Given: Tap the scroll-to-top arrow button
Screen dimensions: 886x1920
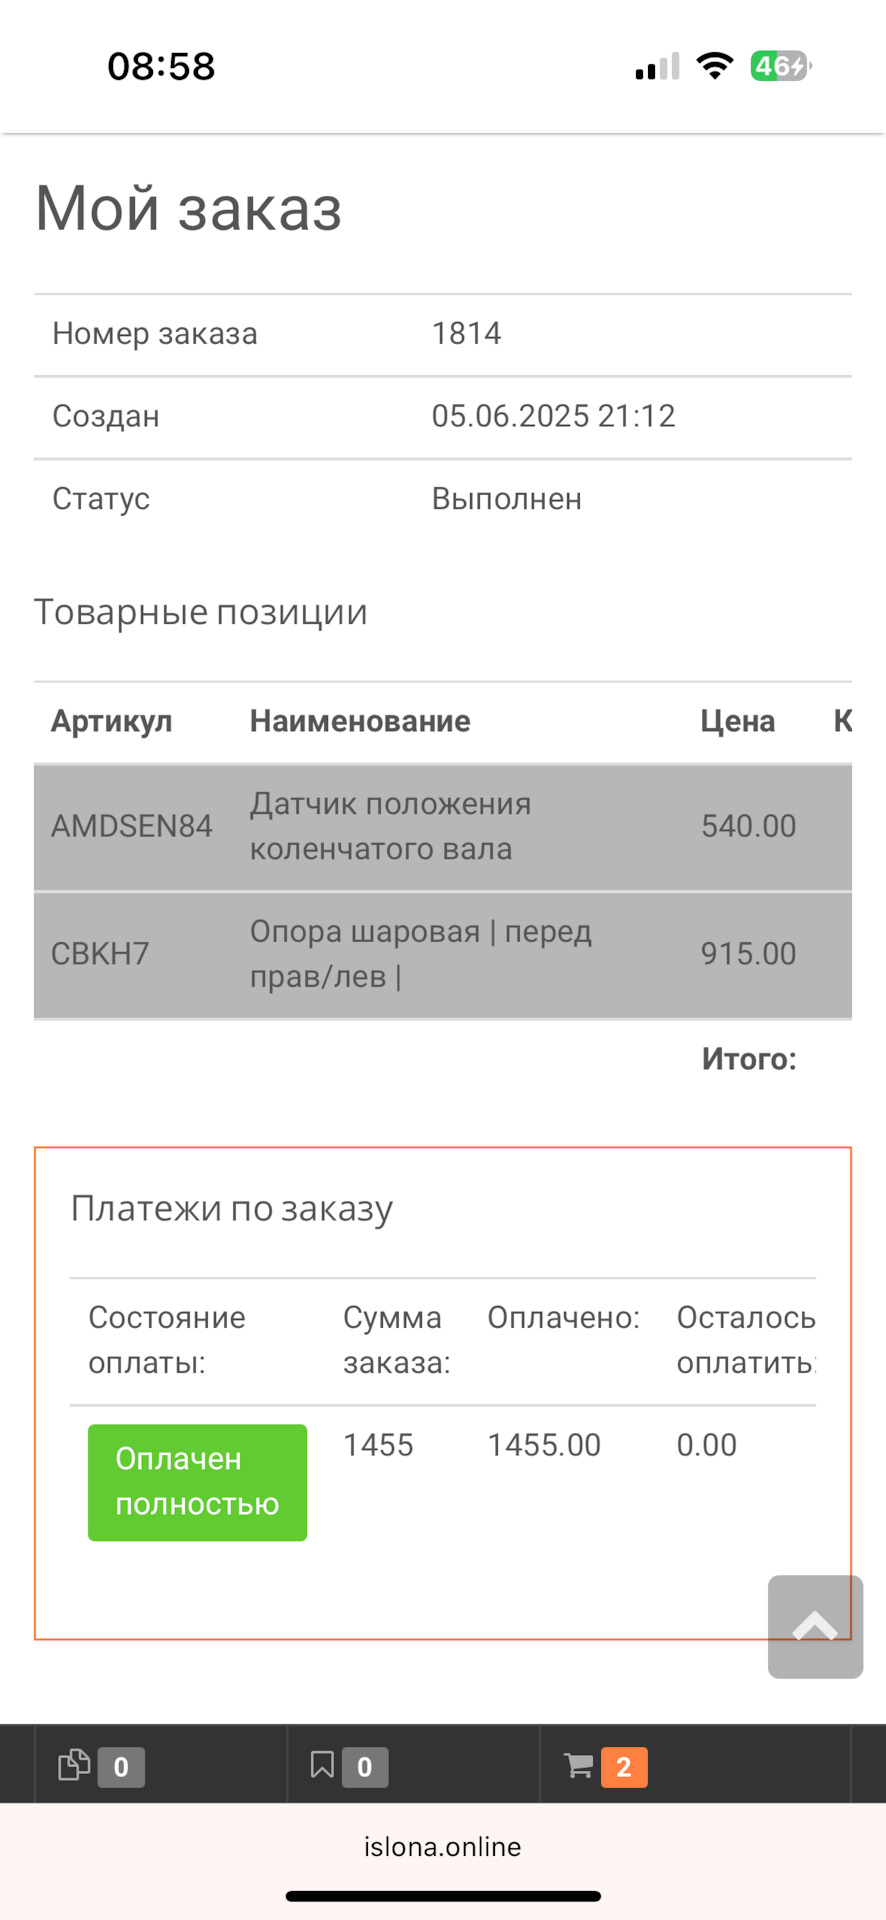Looking at the screenshot, I should click(815, 1627).
